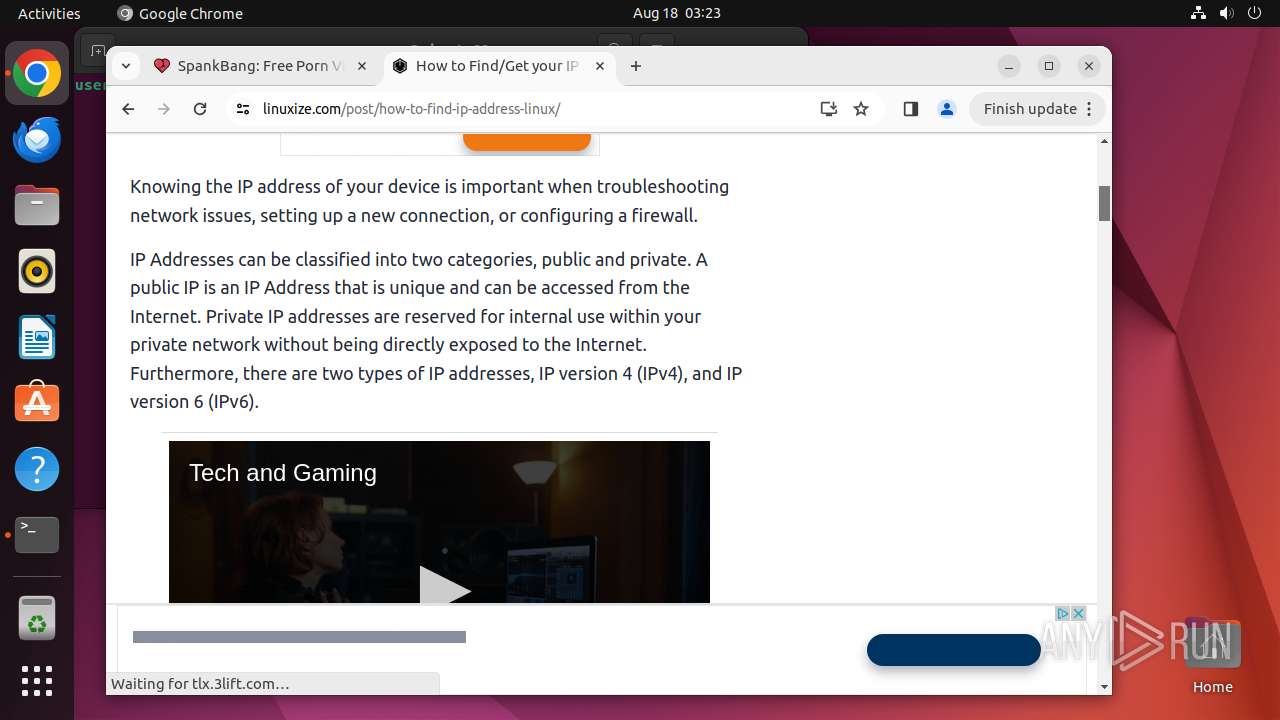Open the Files manager from the dock
The width and height of the screenshot is (1280, 720).
tap(37, 206)
